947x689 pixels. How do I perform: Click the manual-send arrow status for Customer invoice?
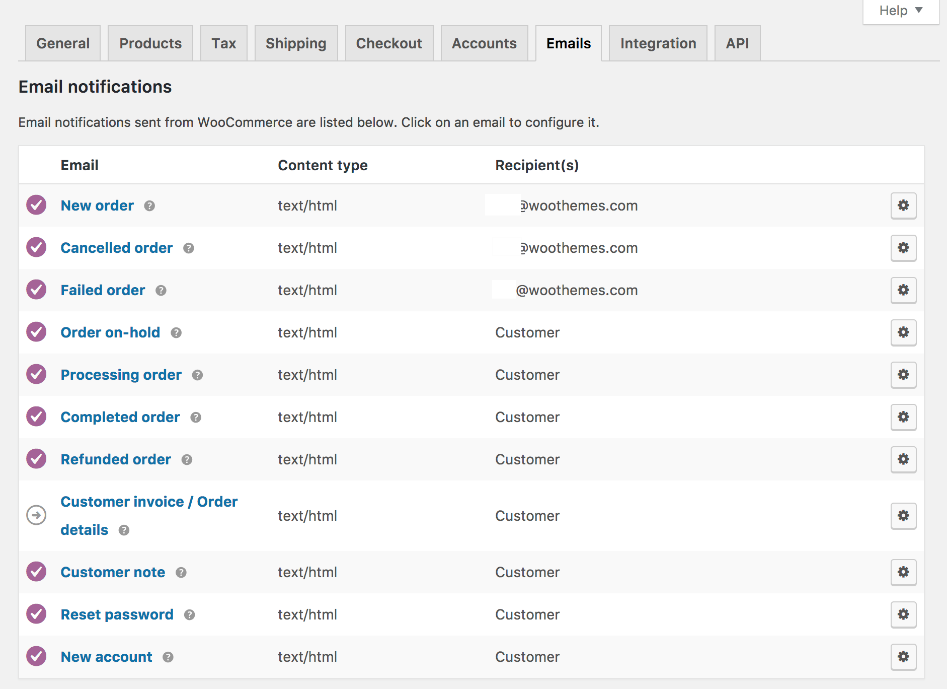[x=36, y=516]
